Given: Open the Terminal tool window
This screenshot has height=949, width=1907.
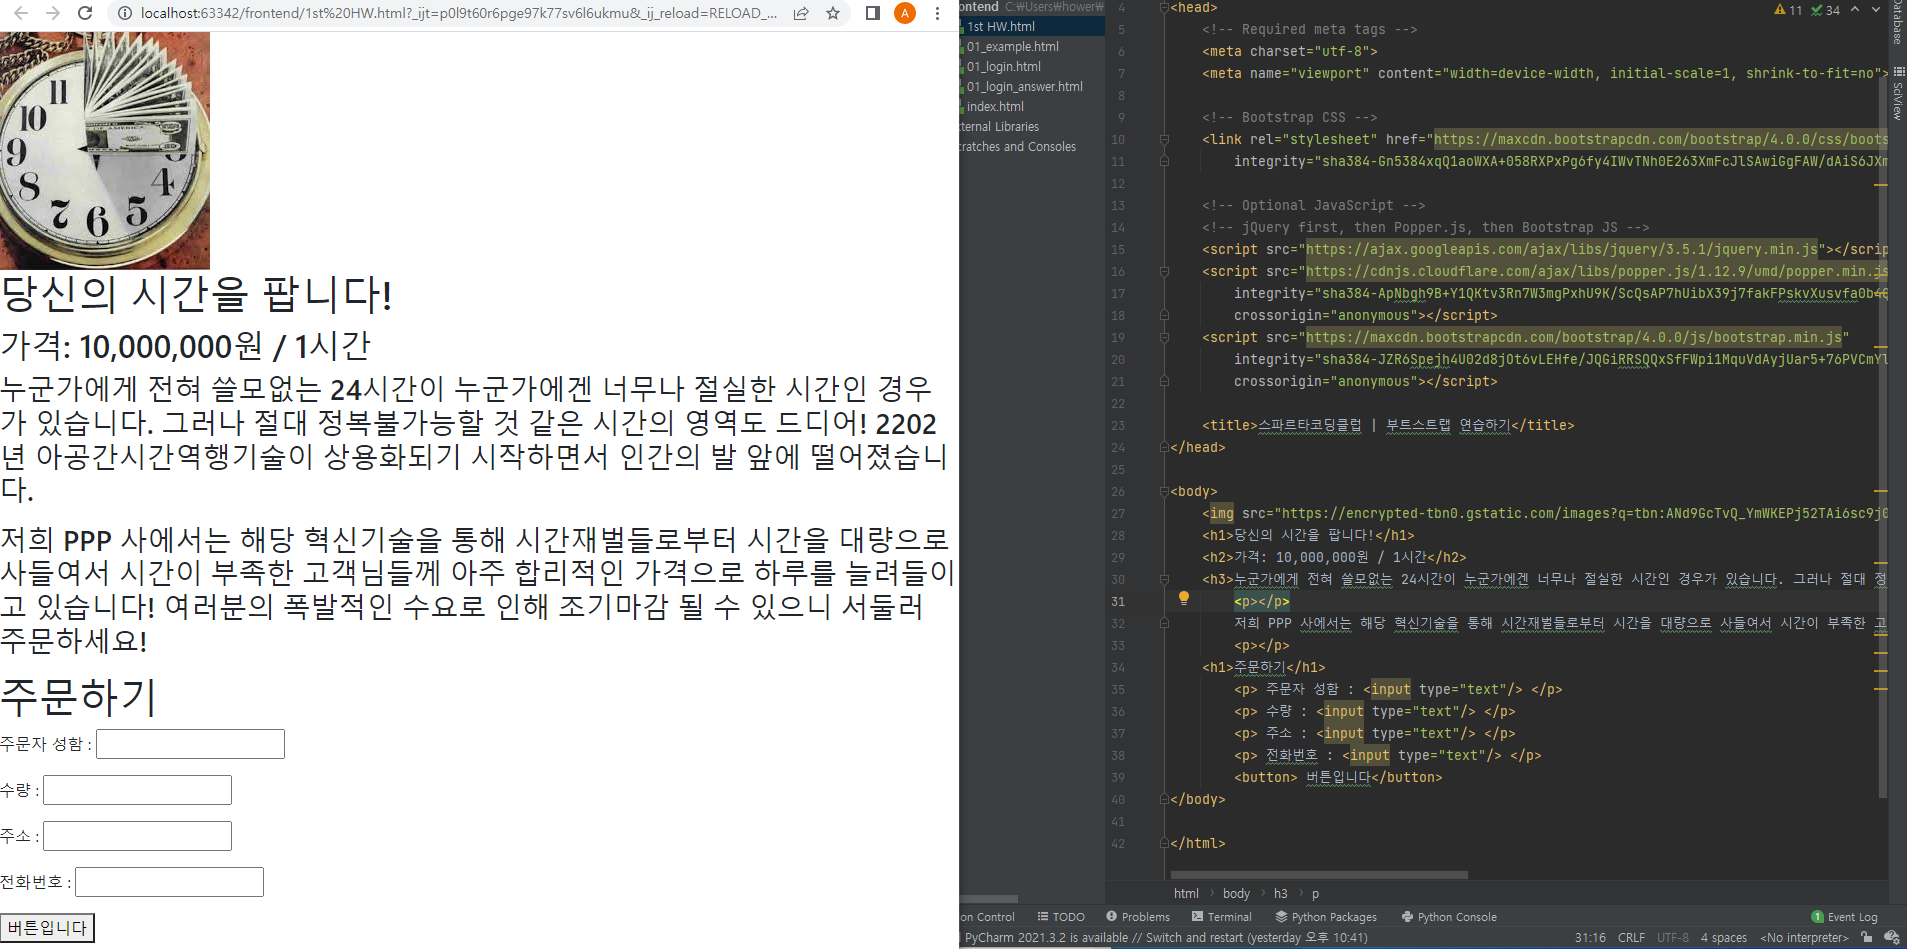Looking at the screenshot, I should 1221,917.
